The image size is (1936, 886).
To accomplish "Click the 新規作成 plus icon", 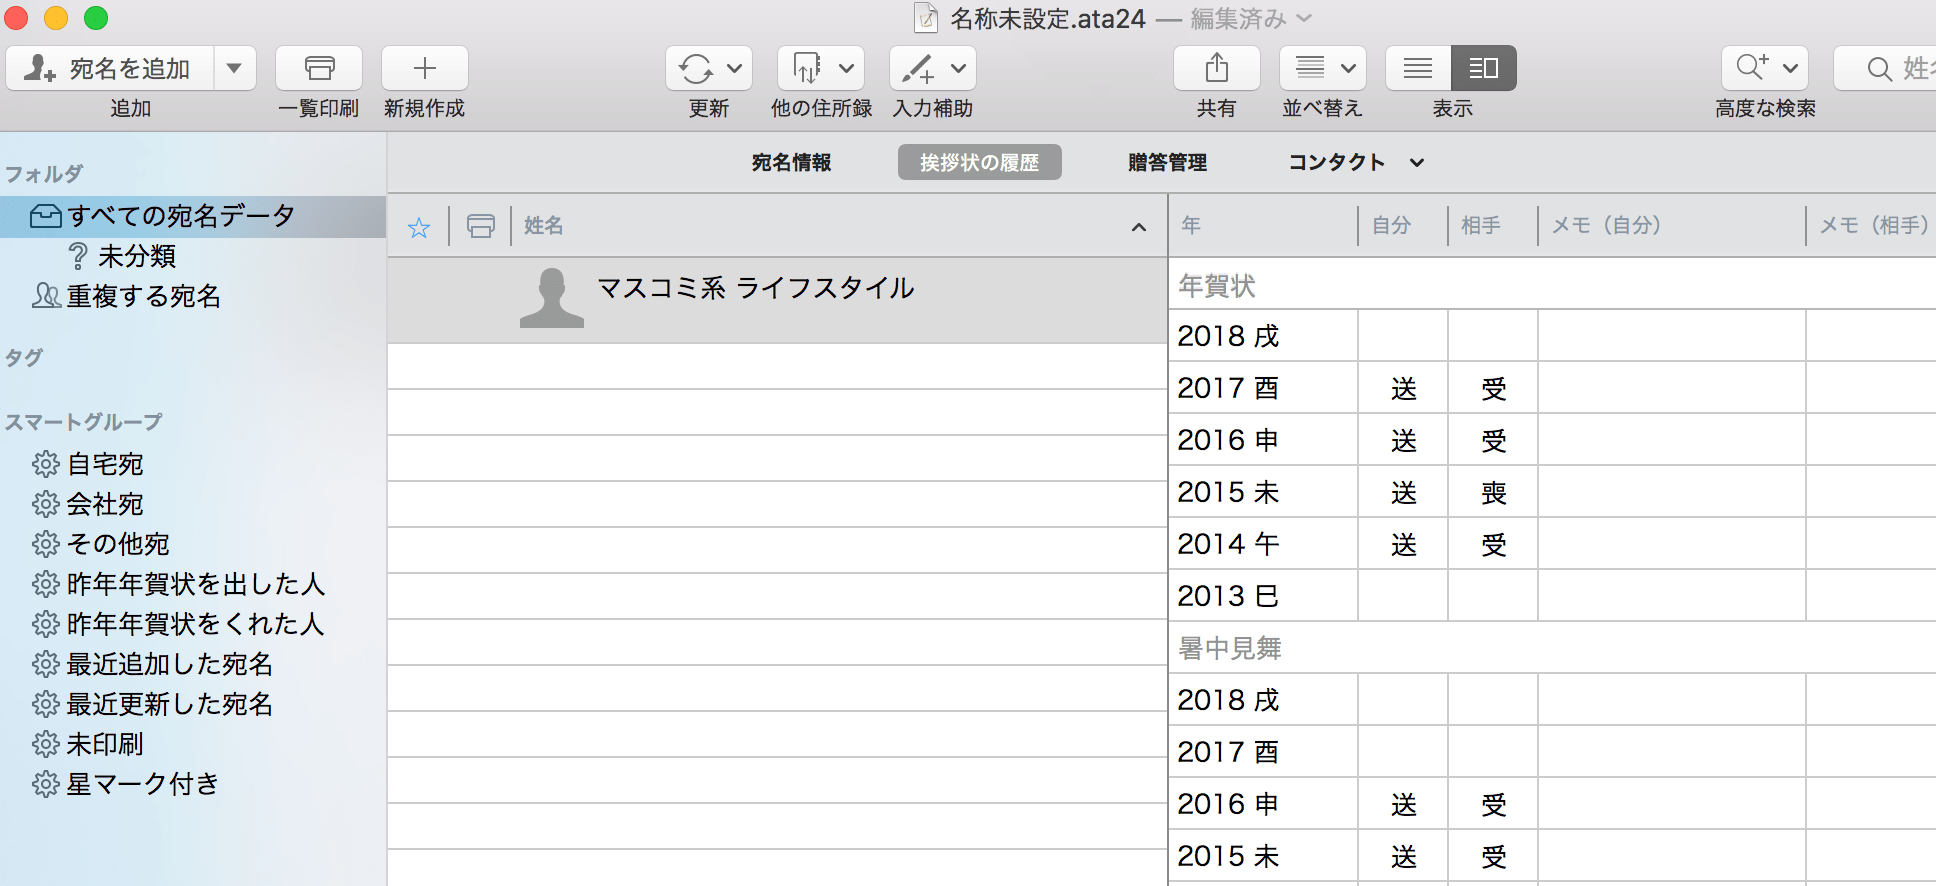I will click(425, 68).
